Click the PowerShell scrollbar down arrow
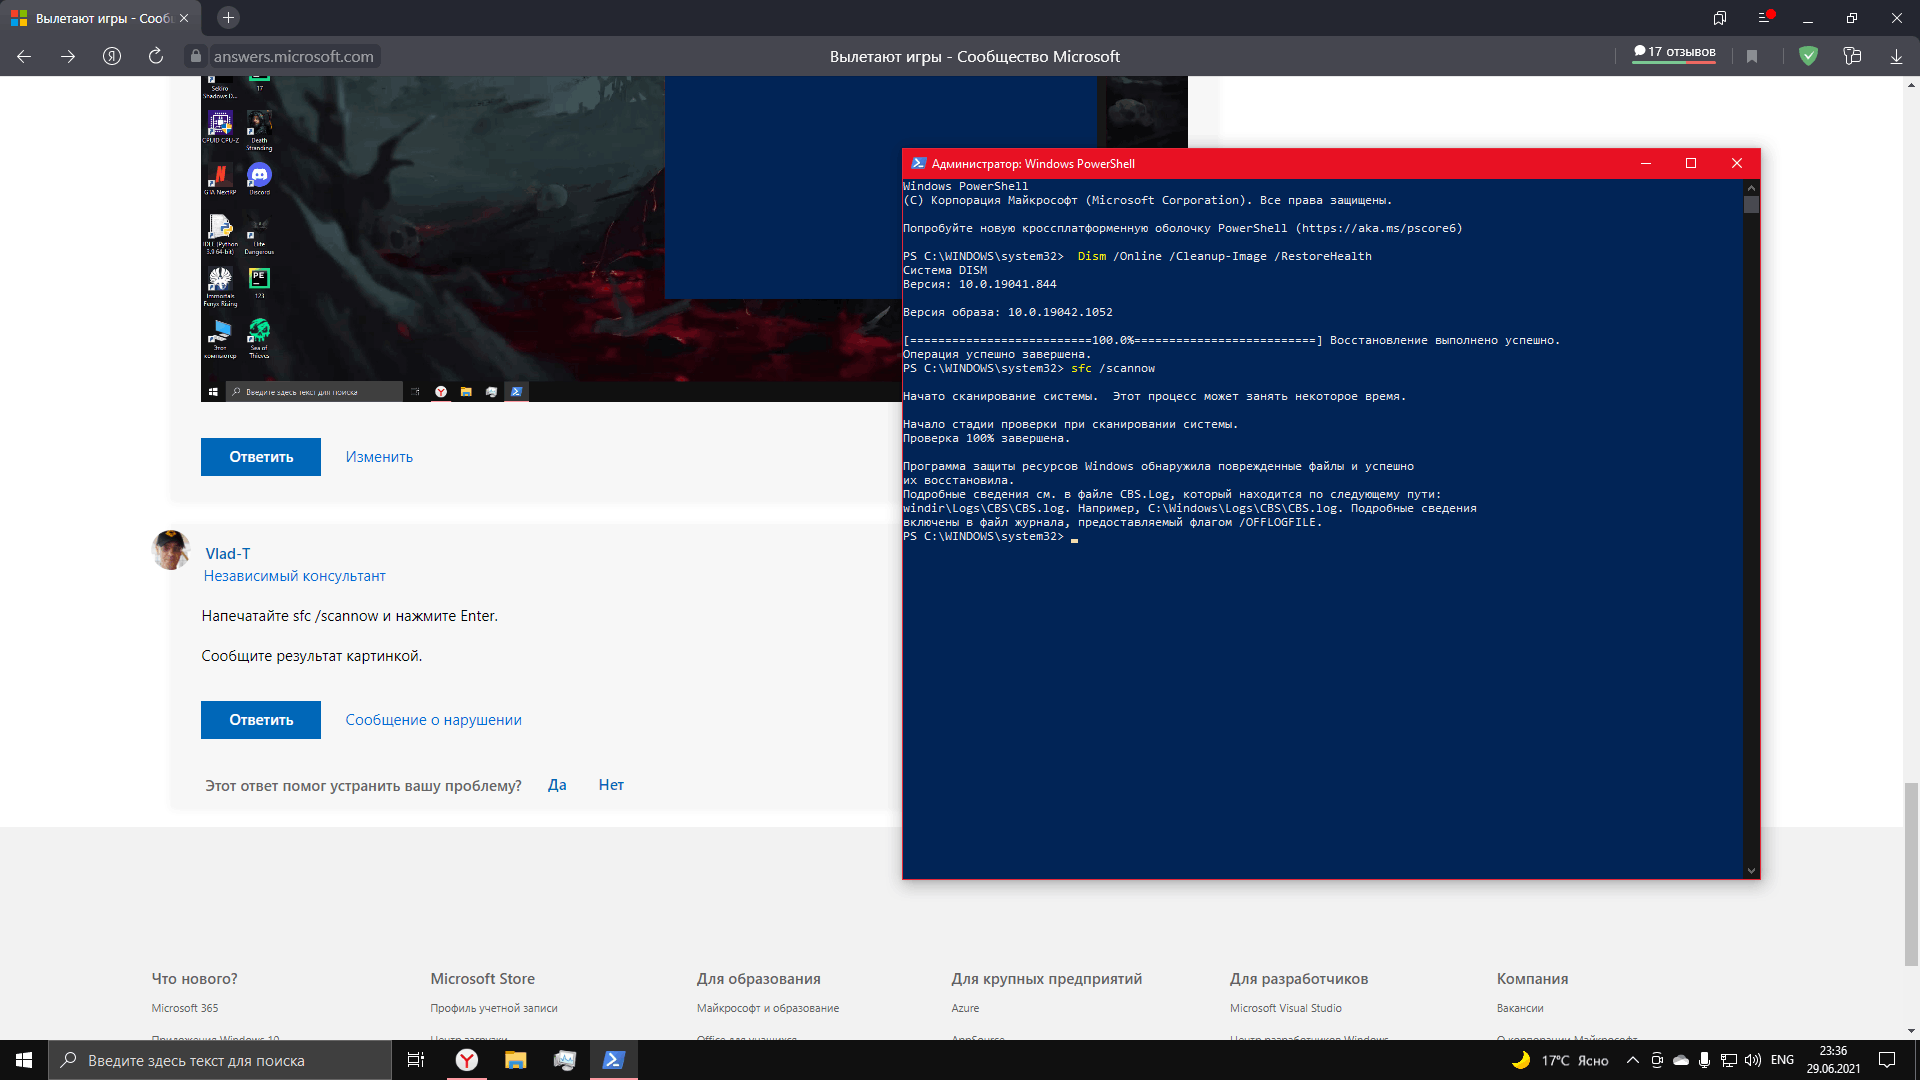This screenshot has width=1920, height=1080. point(1751,871)
